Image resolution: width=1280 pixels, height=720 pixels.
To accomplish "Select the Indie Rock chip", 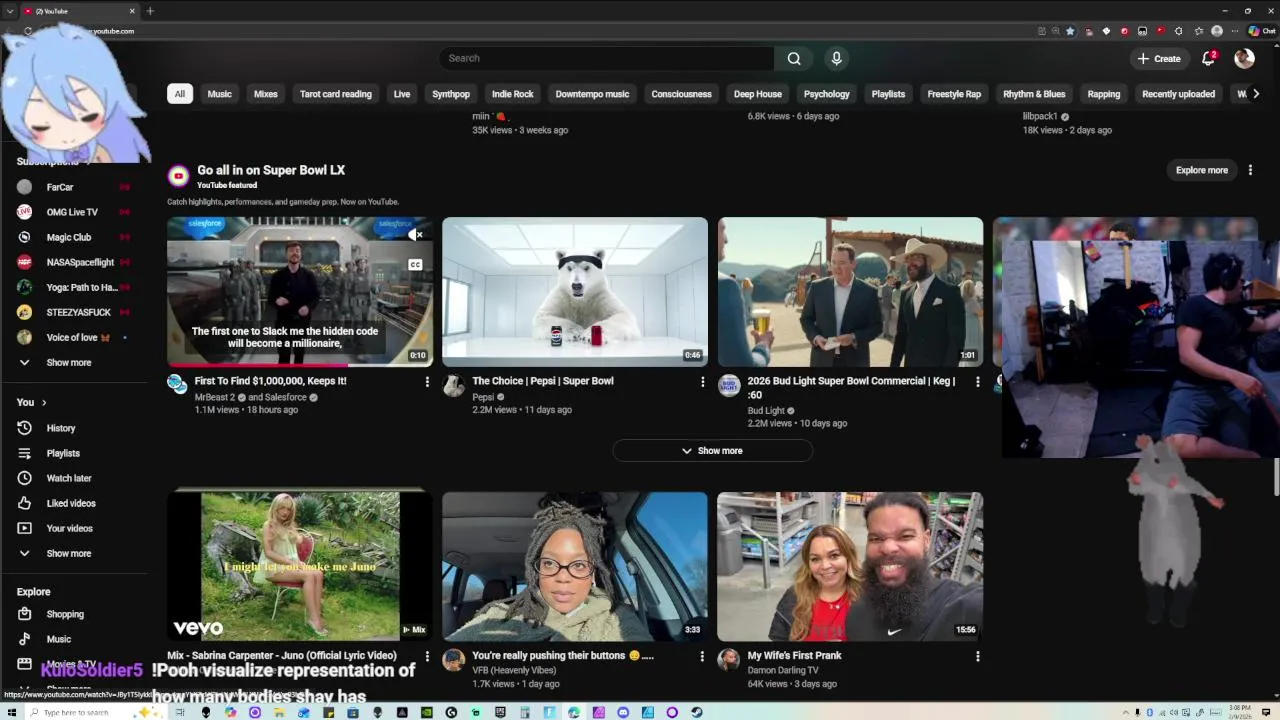I will coord(513,94).
